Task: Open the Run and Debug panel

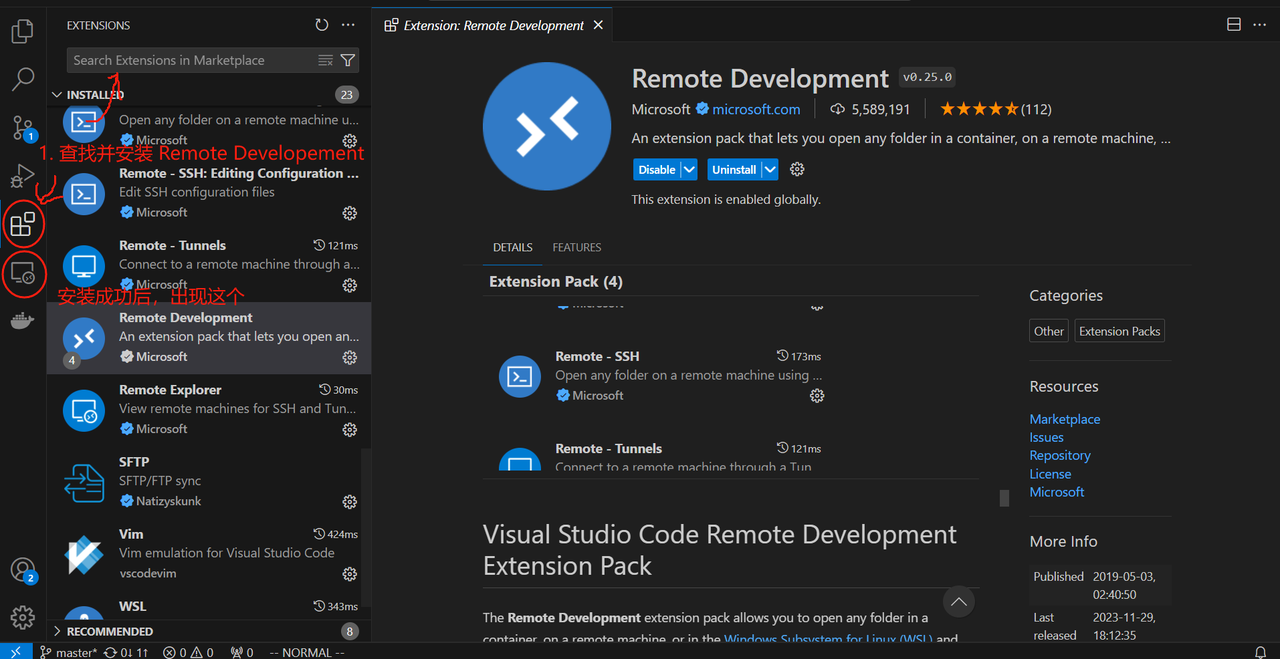Action: pyautogui.click(x=23, y=176)
